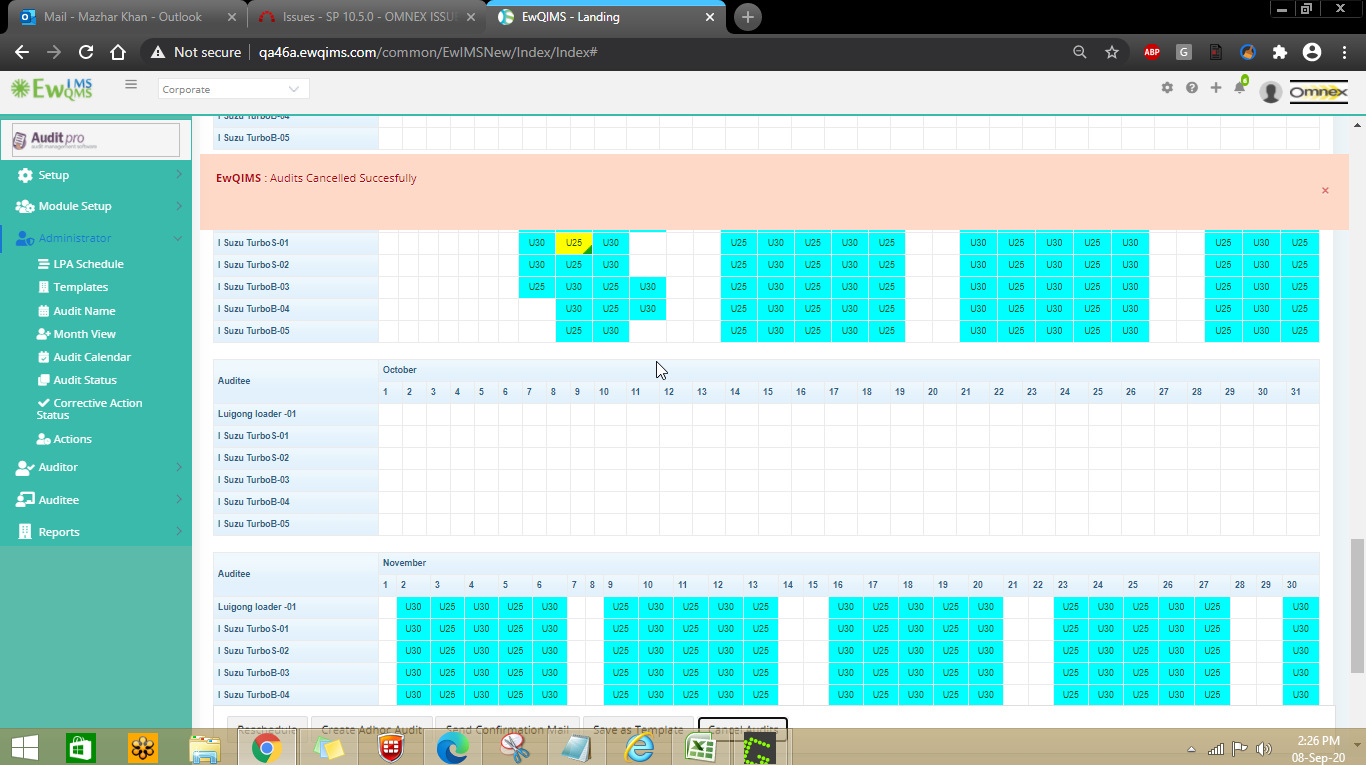
Task: Click the November month label
Action: coord(404,563)
